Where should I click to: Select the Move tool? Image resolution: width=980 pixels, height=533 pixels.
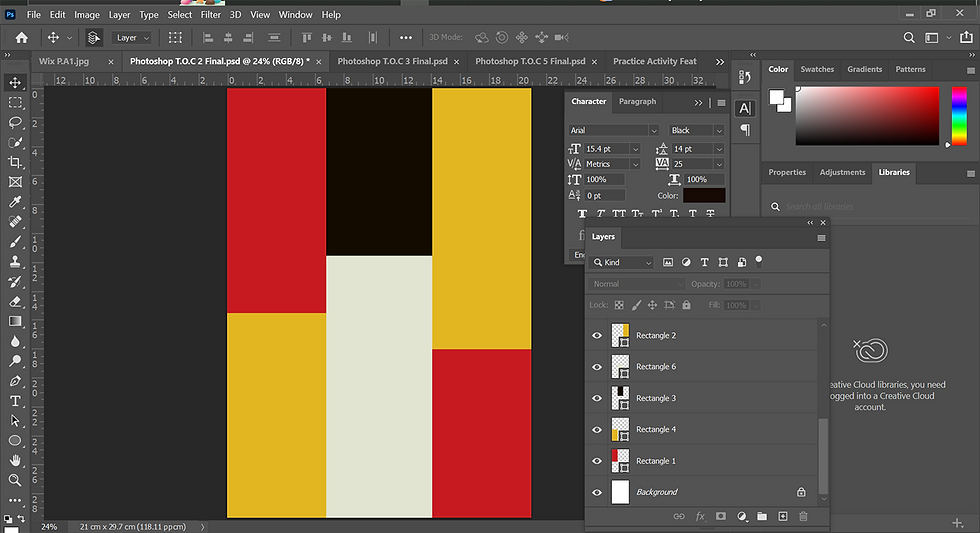[x=15, y=82]
